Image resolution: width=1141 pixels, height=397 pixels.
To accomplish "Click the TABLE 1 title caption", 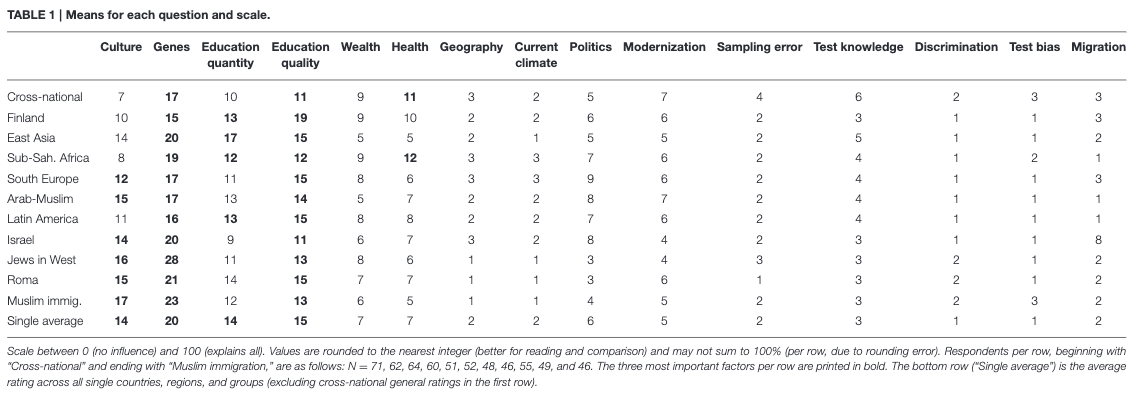I will (138, 15).
